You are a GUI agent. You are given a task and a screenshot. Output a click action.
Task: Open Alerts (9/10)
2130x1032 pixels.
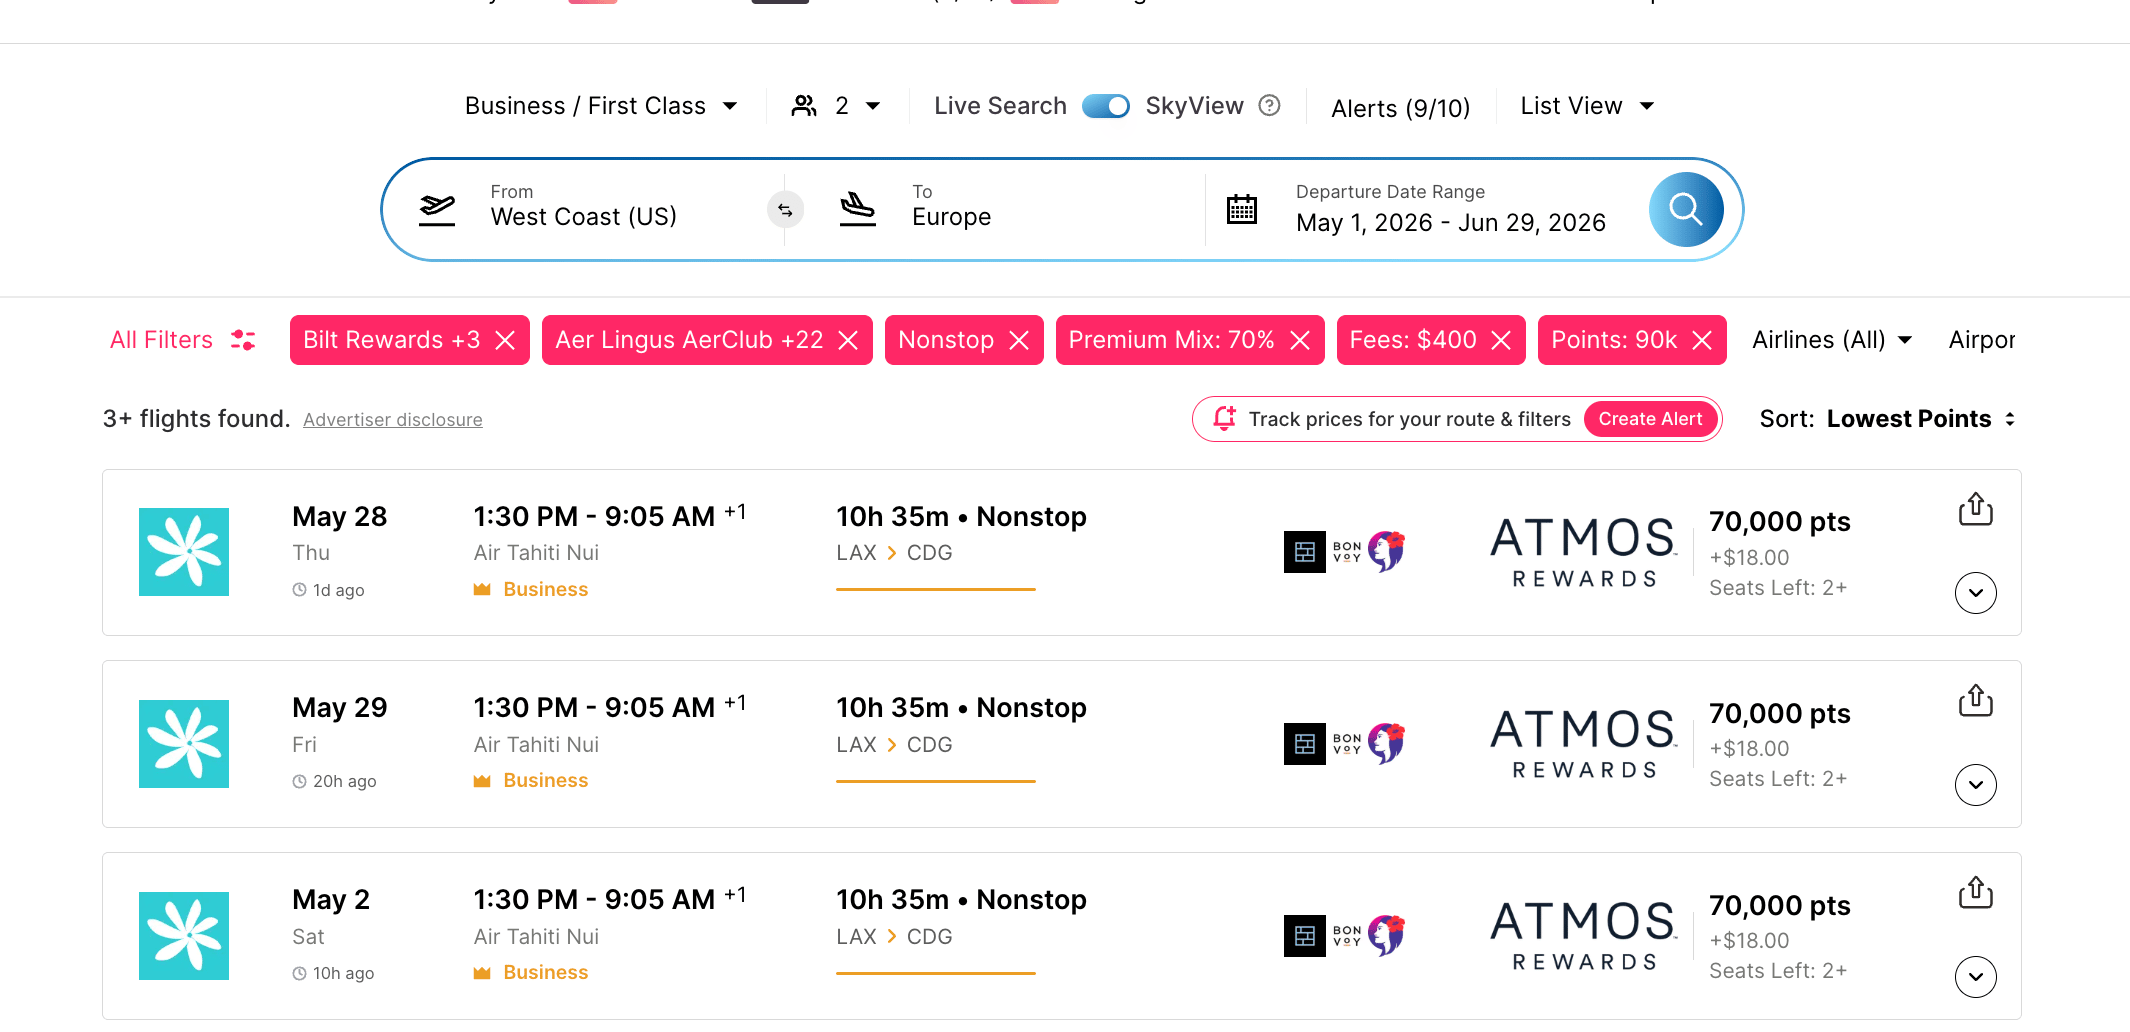1400,108
